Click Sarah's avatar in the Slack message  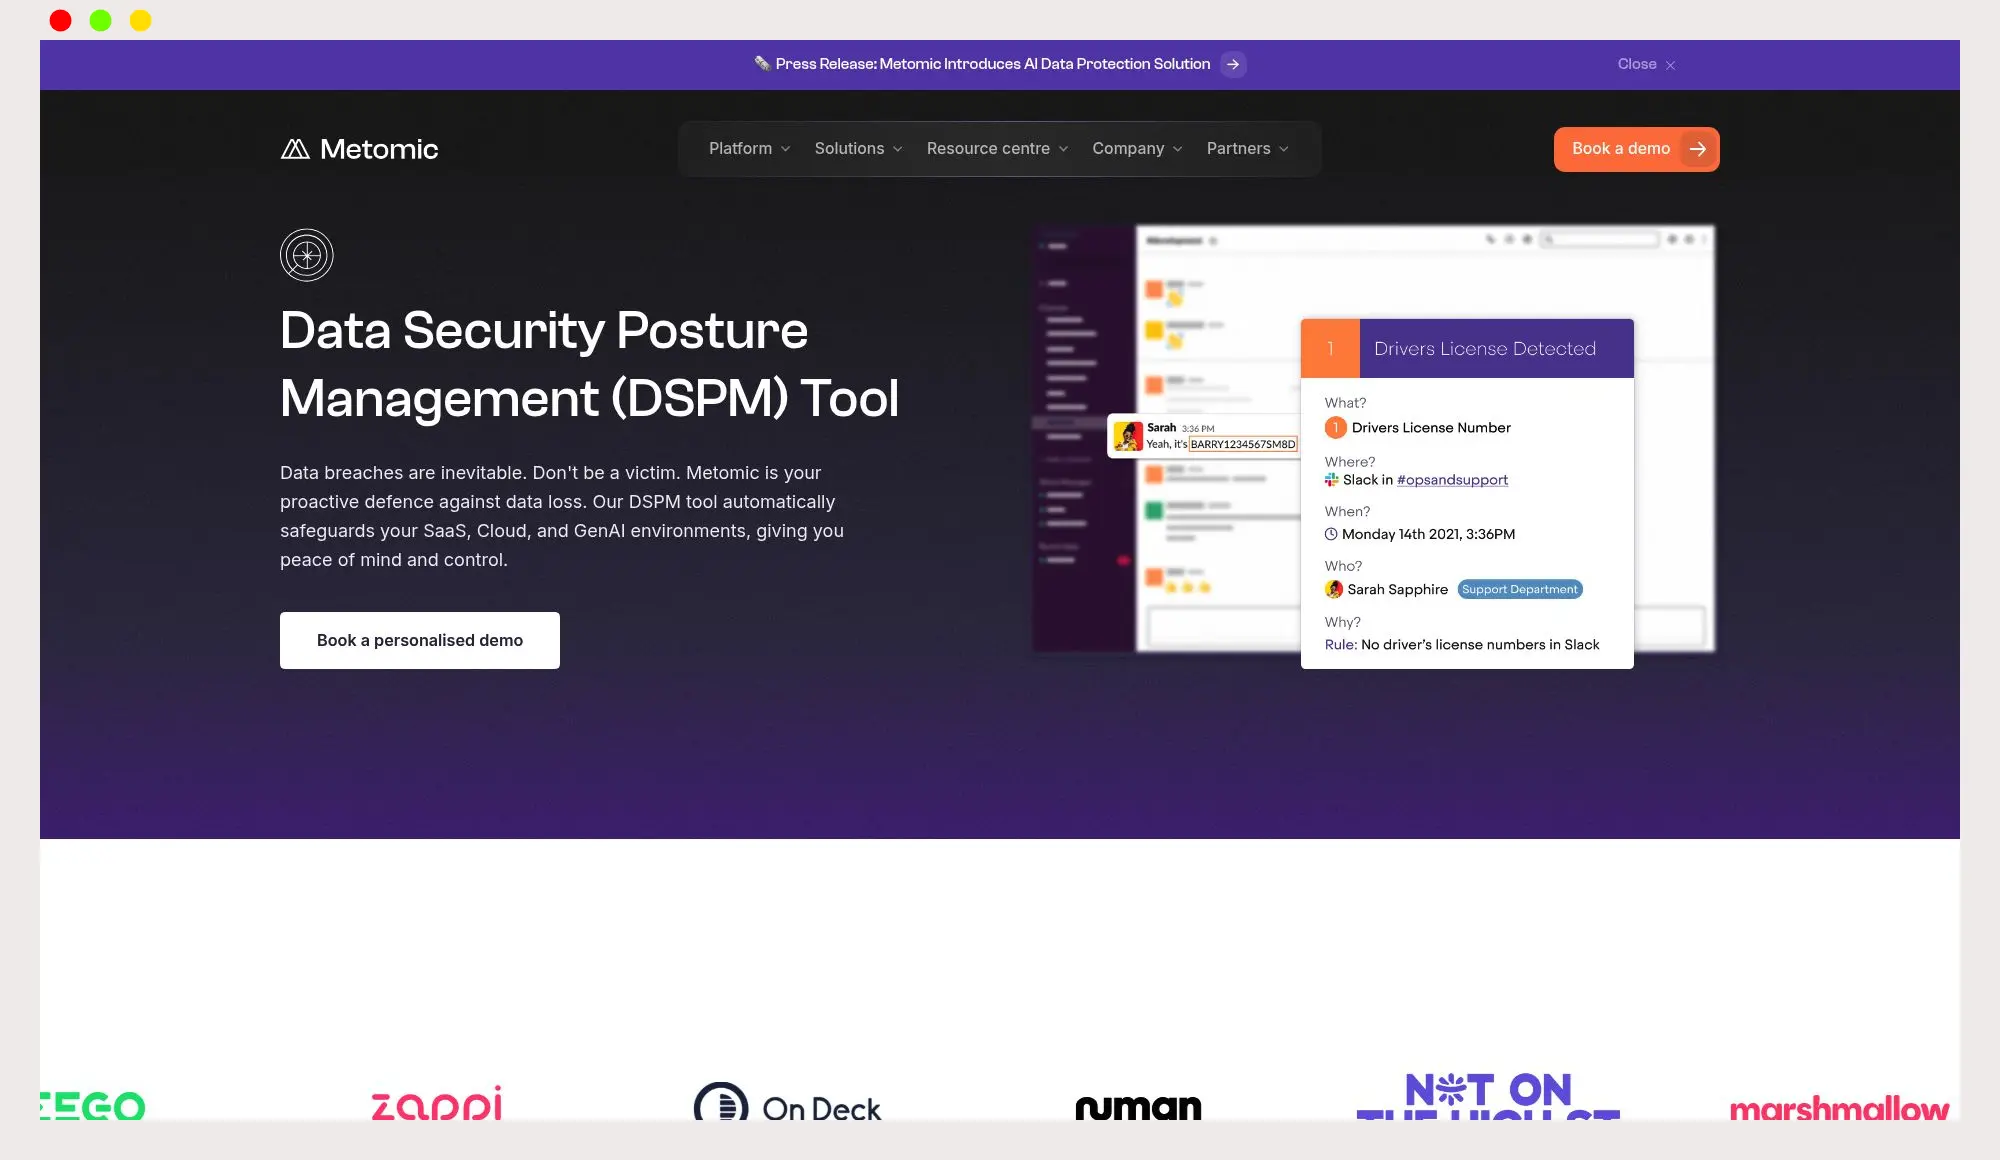pos(1128,436)
